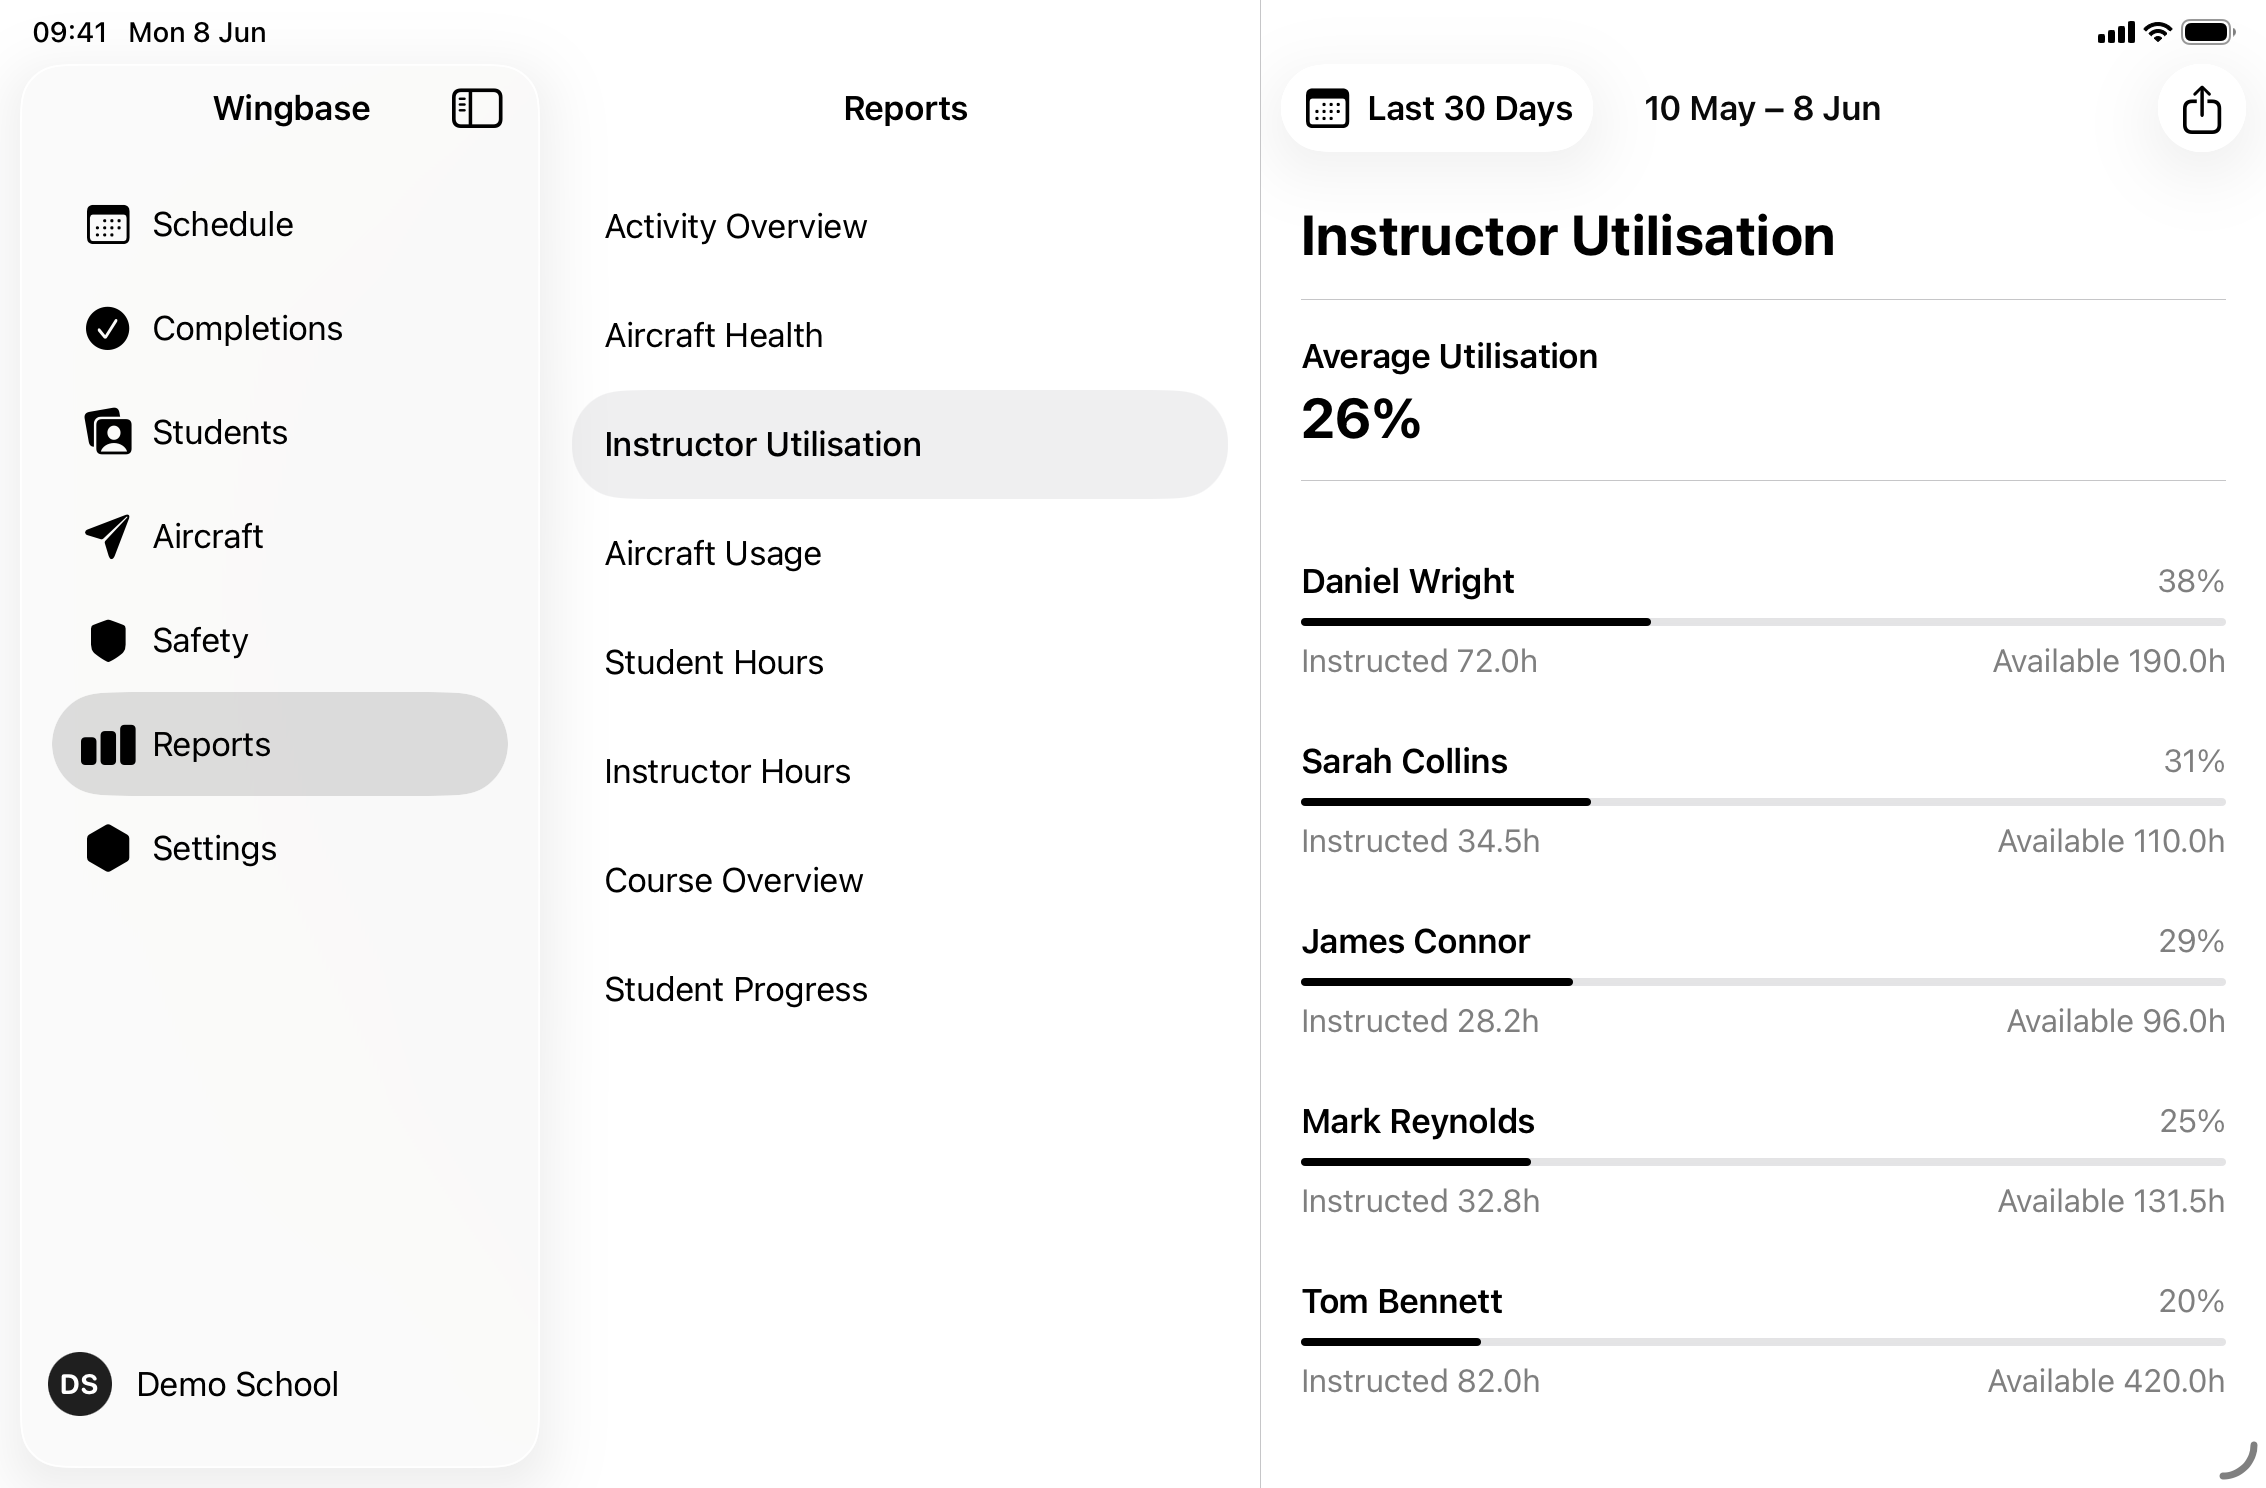This screenshot has height=1488, width=2266.
Task: Select instructor name Mark Reynolds
Action: click(x=1418, y=1122)
